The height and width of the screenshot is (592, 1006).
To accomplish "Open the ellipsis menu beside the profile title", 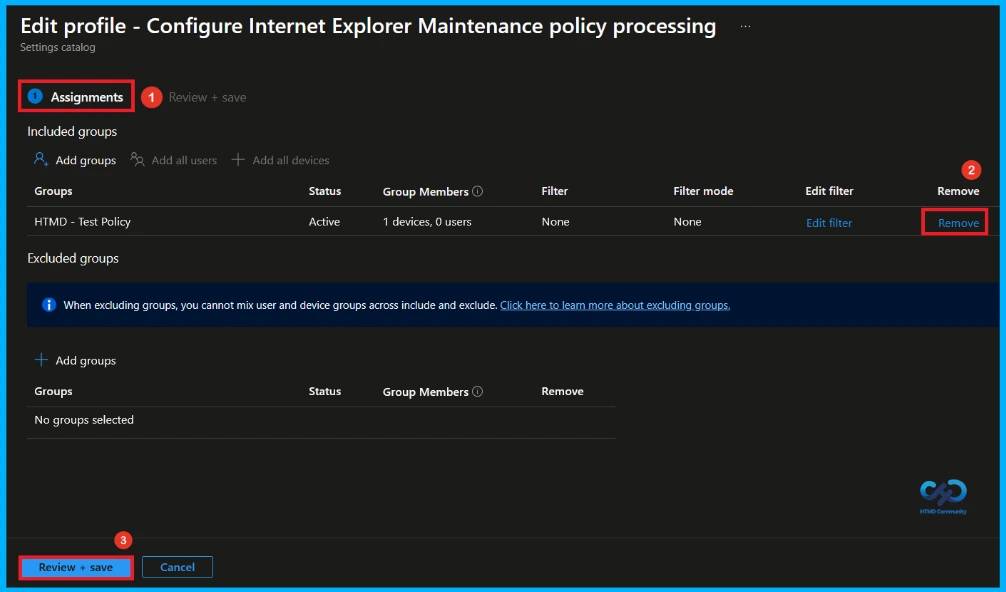I will (x=745, y=26).
